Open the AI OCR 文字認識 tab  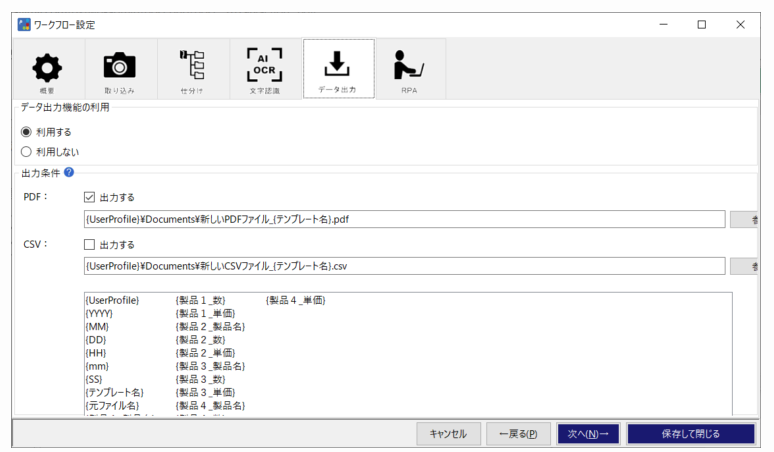pos(265,69)
